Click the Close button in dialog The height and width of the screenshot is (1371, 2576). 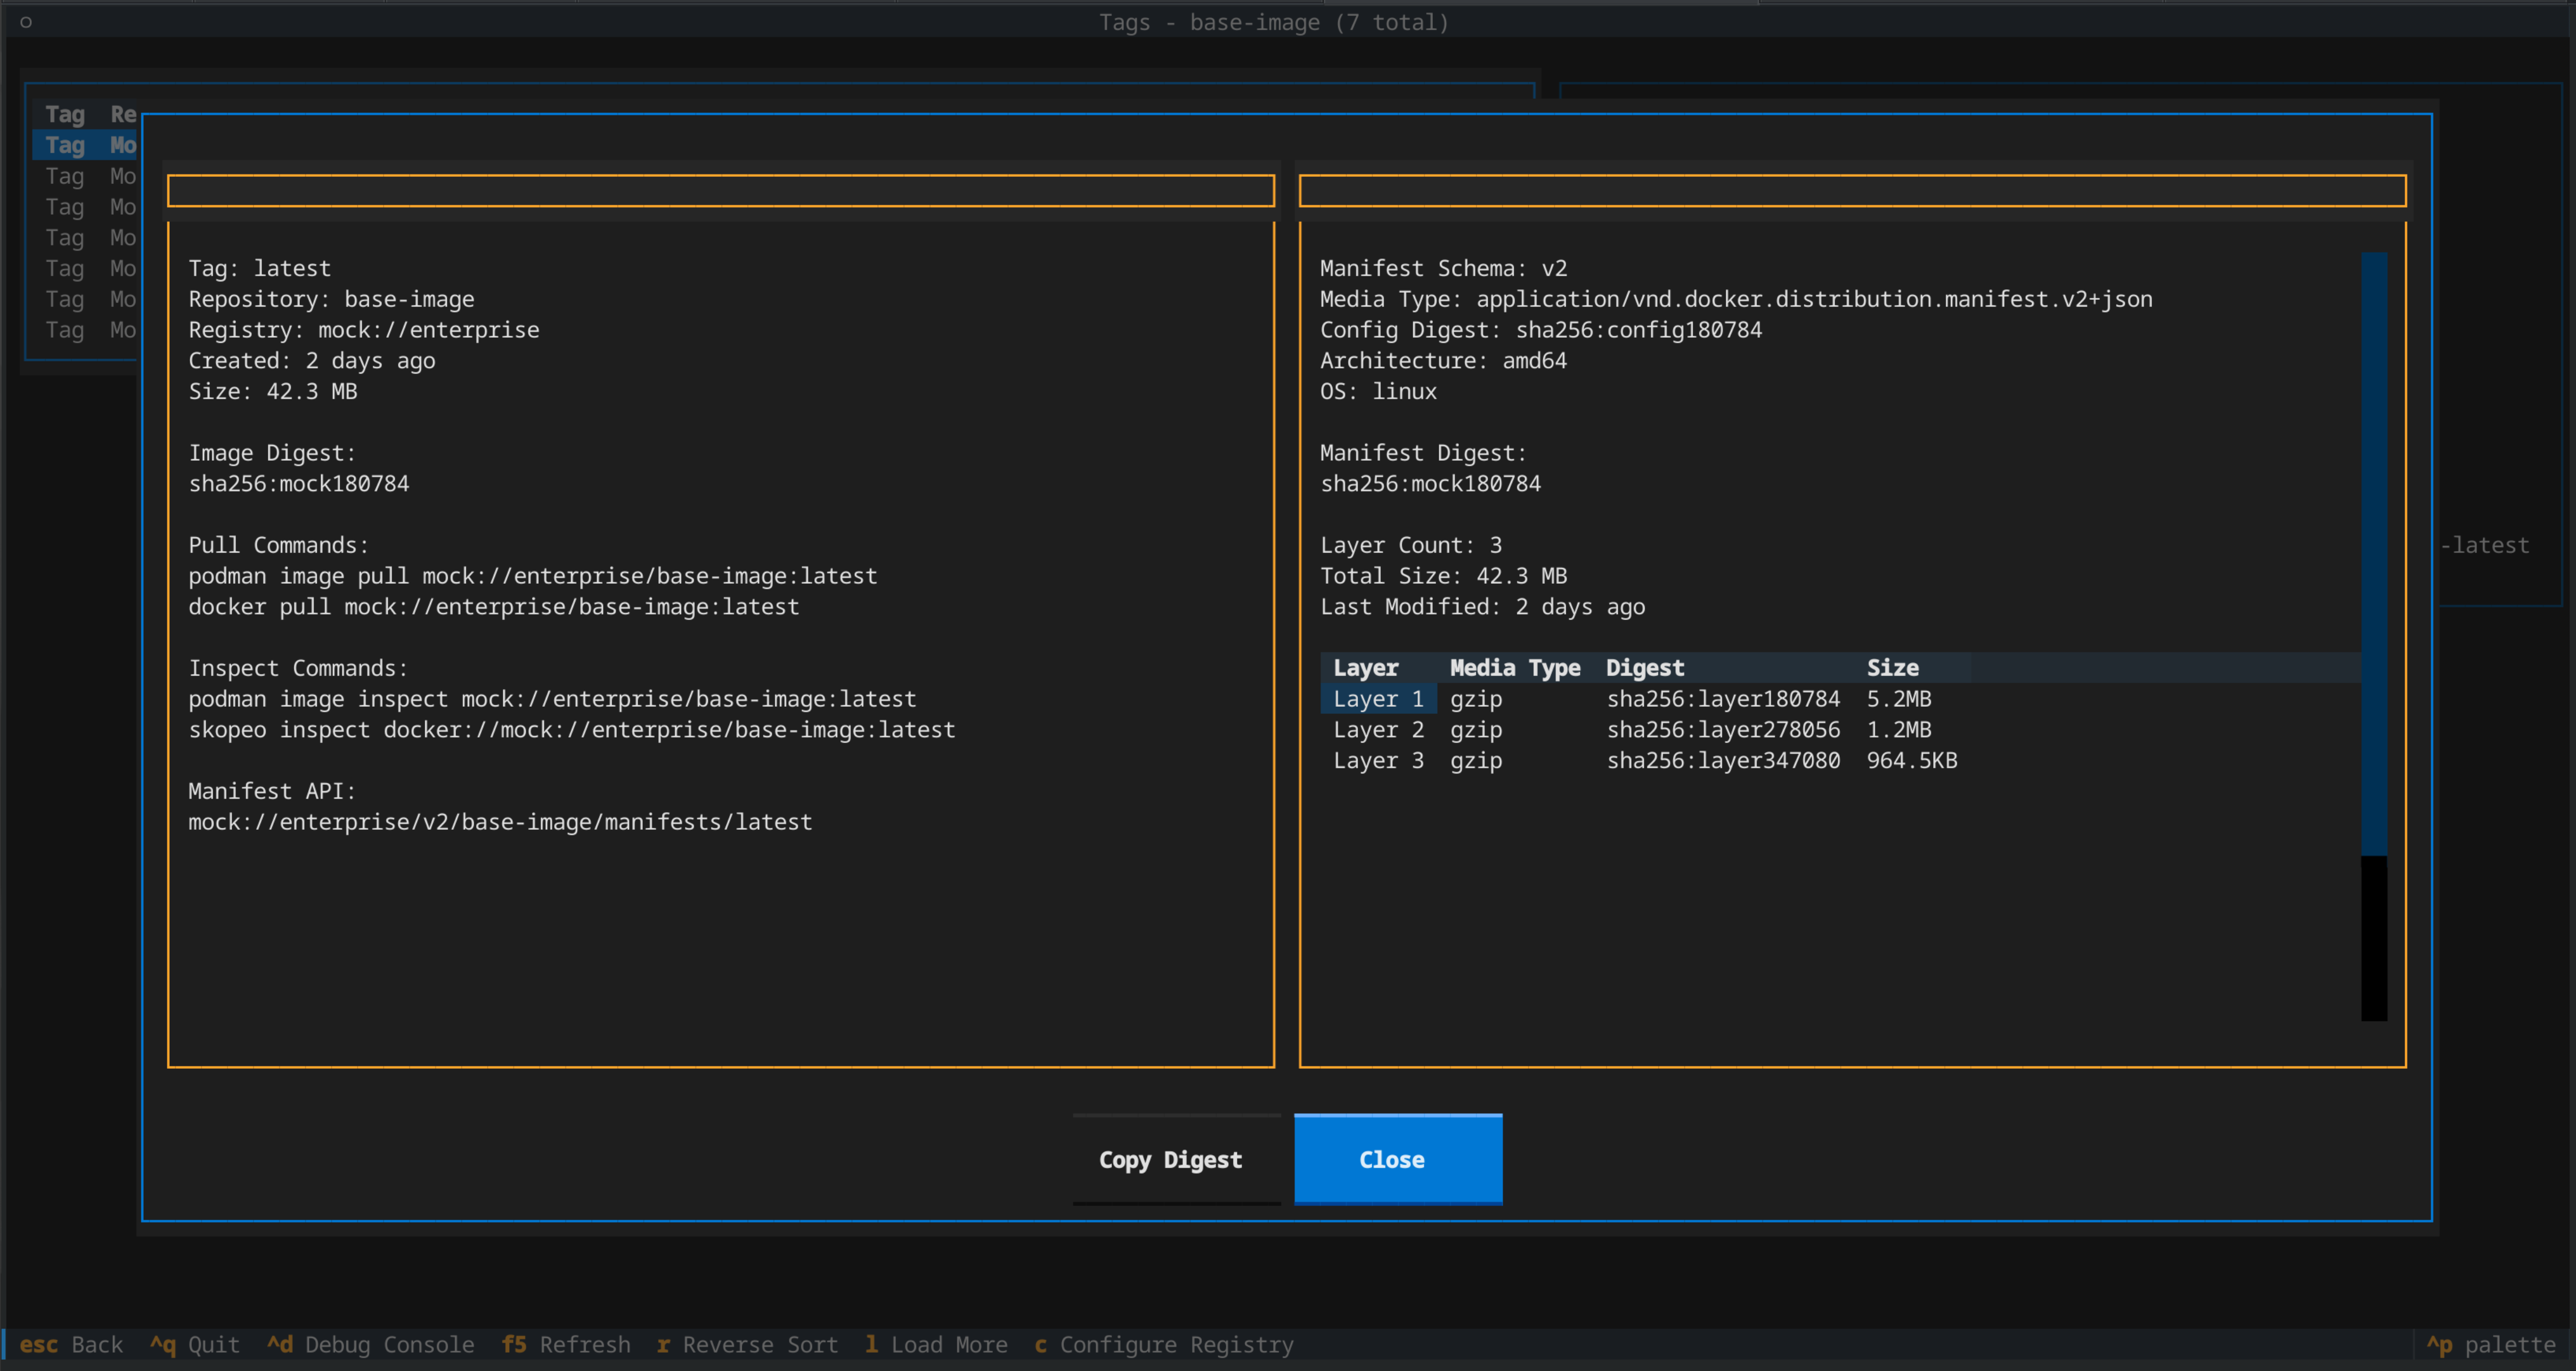pyautogui.click(x=1397, y=1159)
